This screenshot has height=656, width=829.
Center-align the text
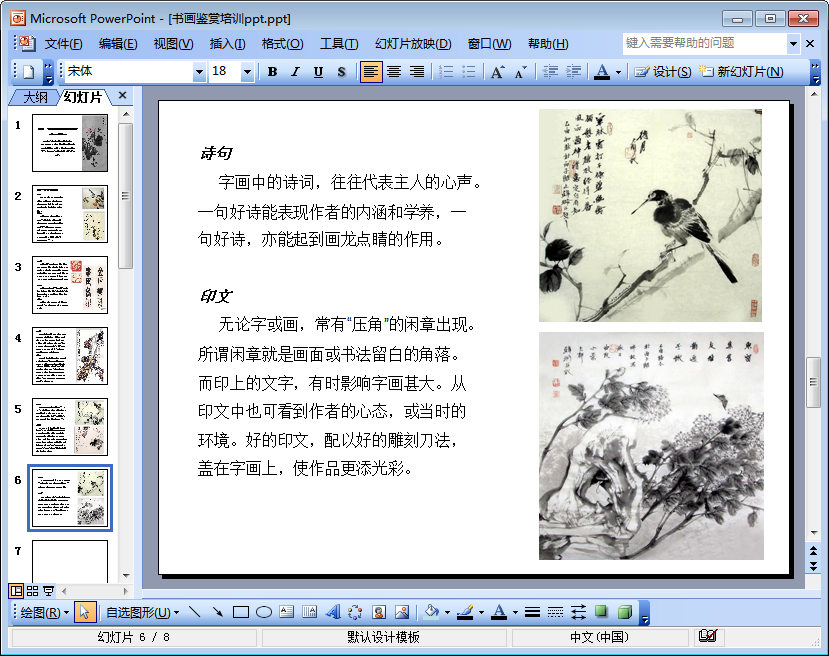[x=394, y=72]
